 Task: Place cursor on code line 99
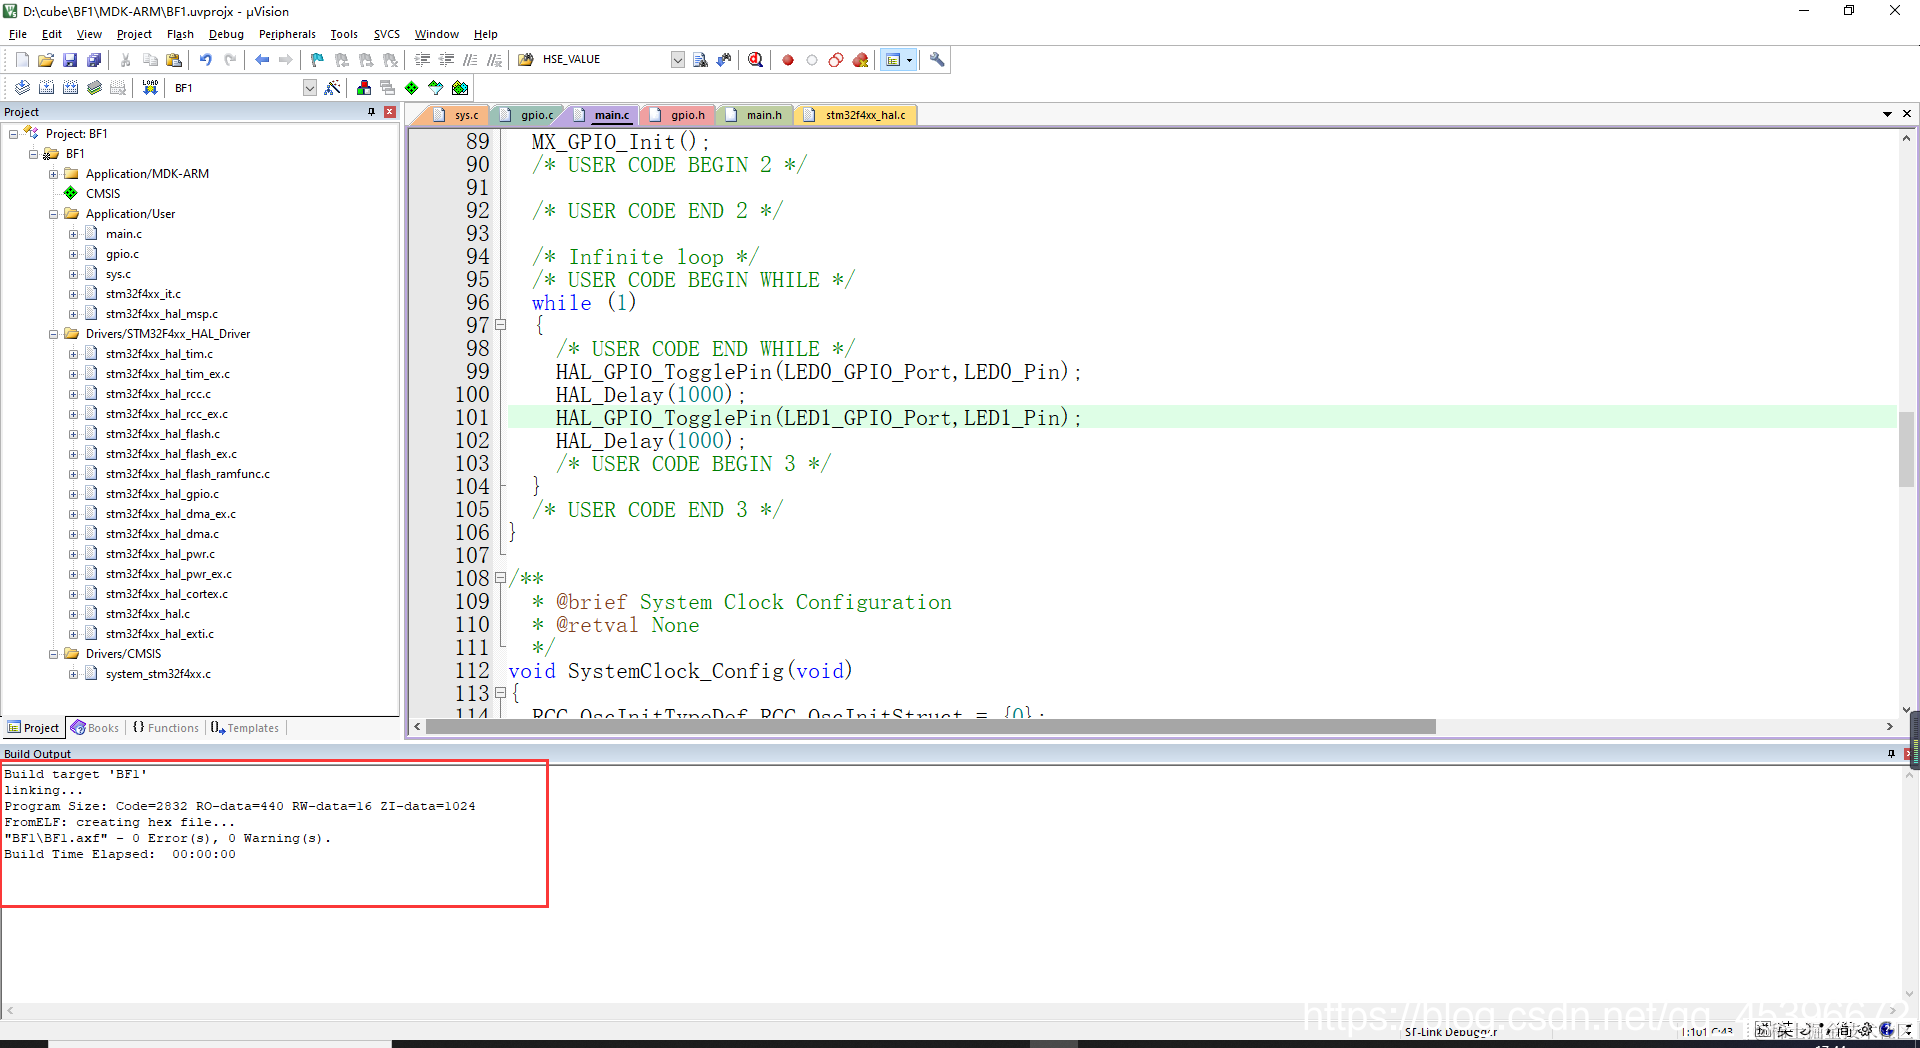(818, 372)
